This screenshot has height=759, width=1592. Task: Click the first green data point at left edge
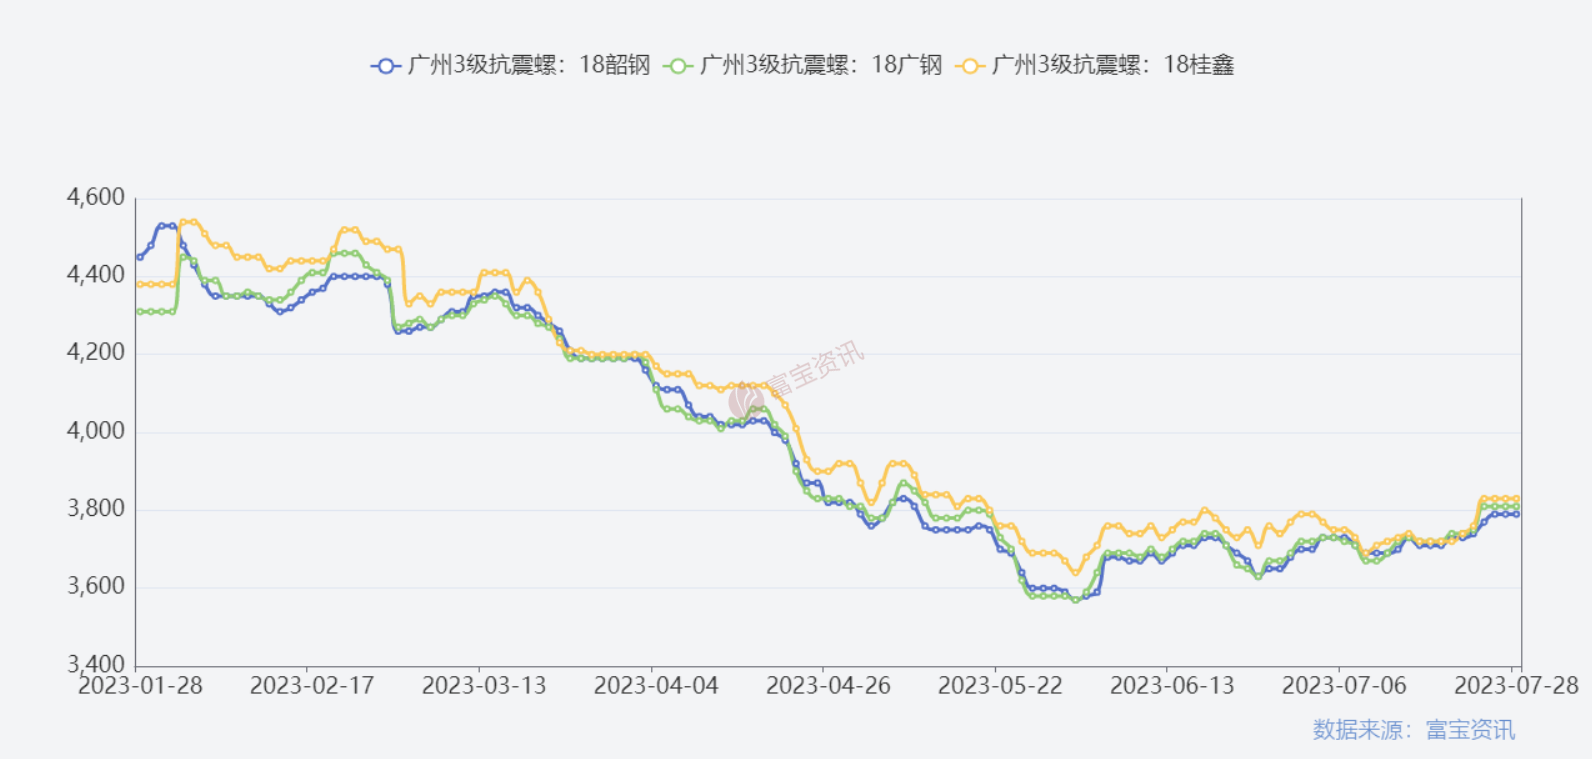140,312
